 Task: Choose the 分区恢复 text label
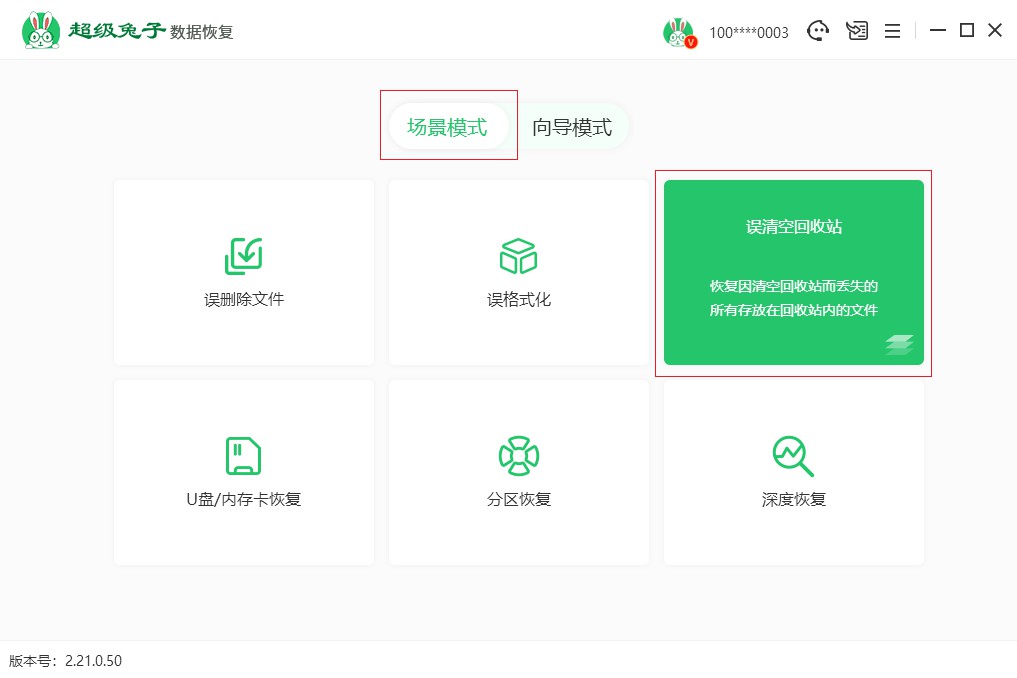pyautogui.click(x=518, y=499)
